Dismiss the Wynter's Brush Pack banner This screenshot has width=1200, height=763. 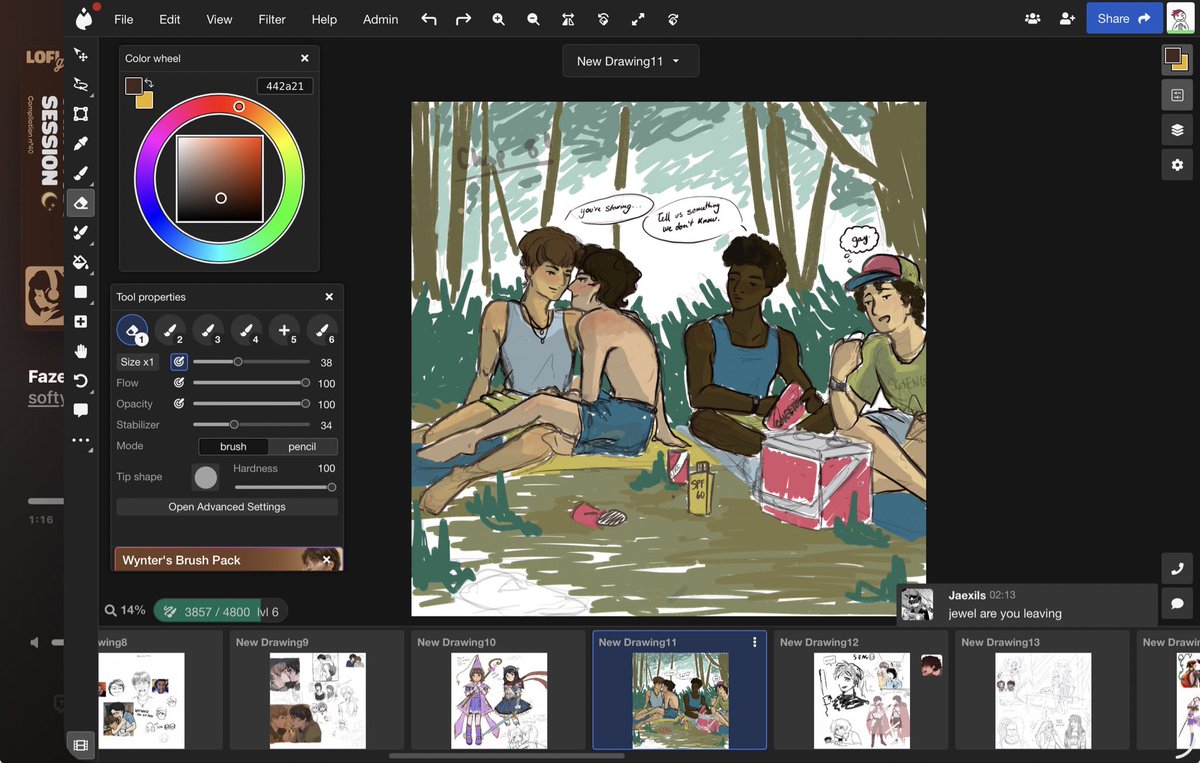(x=327, y=560)
